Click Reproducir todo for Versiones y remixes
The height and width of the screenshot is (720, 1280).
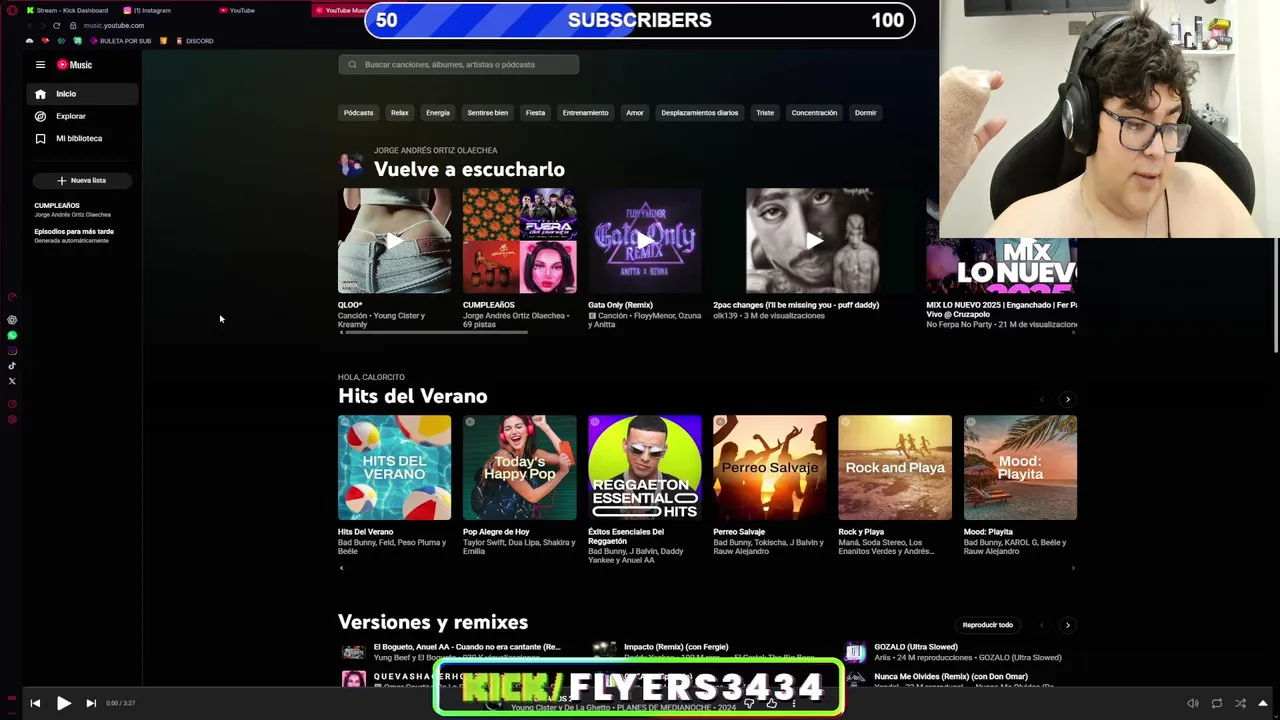pos(987,625)
